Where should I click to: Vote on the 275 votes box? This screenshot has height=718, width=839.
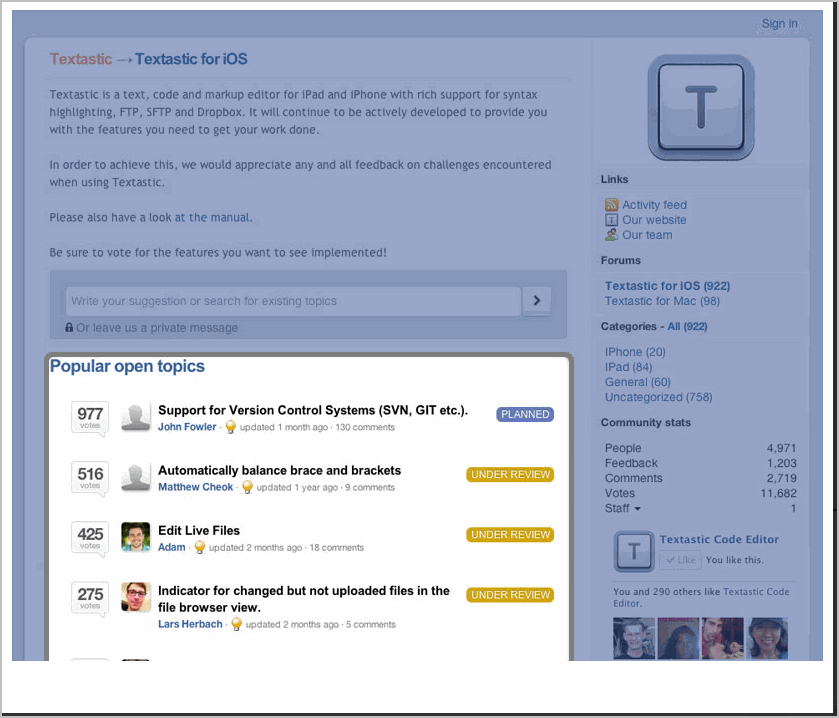coord(90,597)
